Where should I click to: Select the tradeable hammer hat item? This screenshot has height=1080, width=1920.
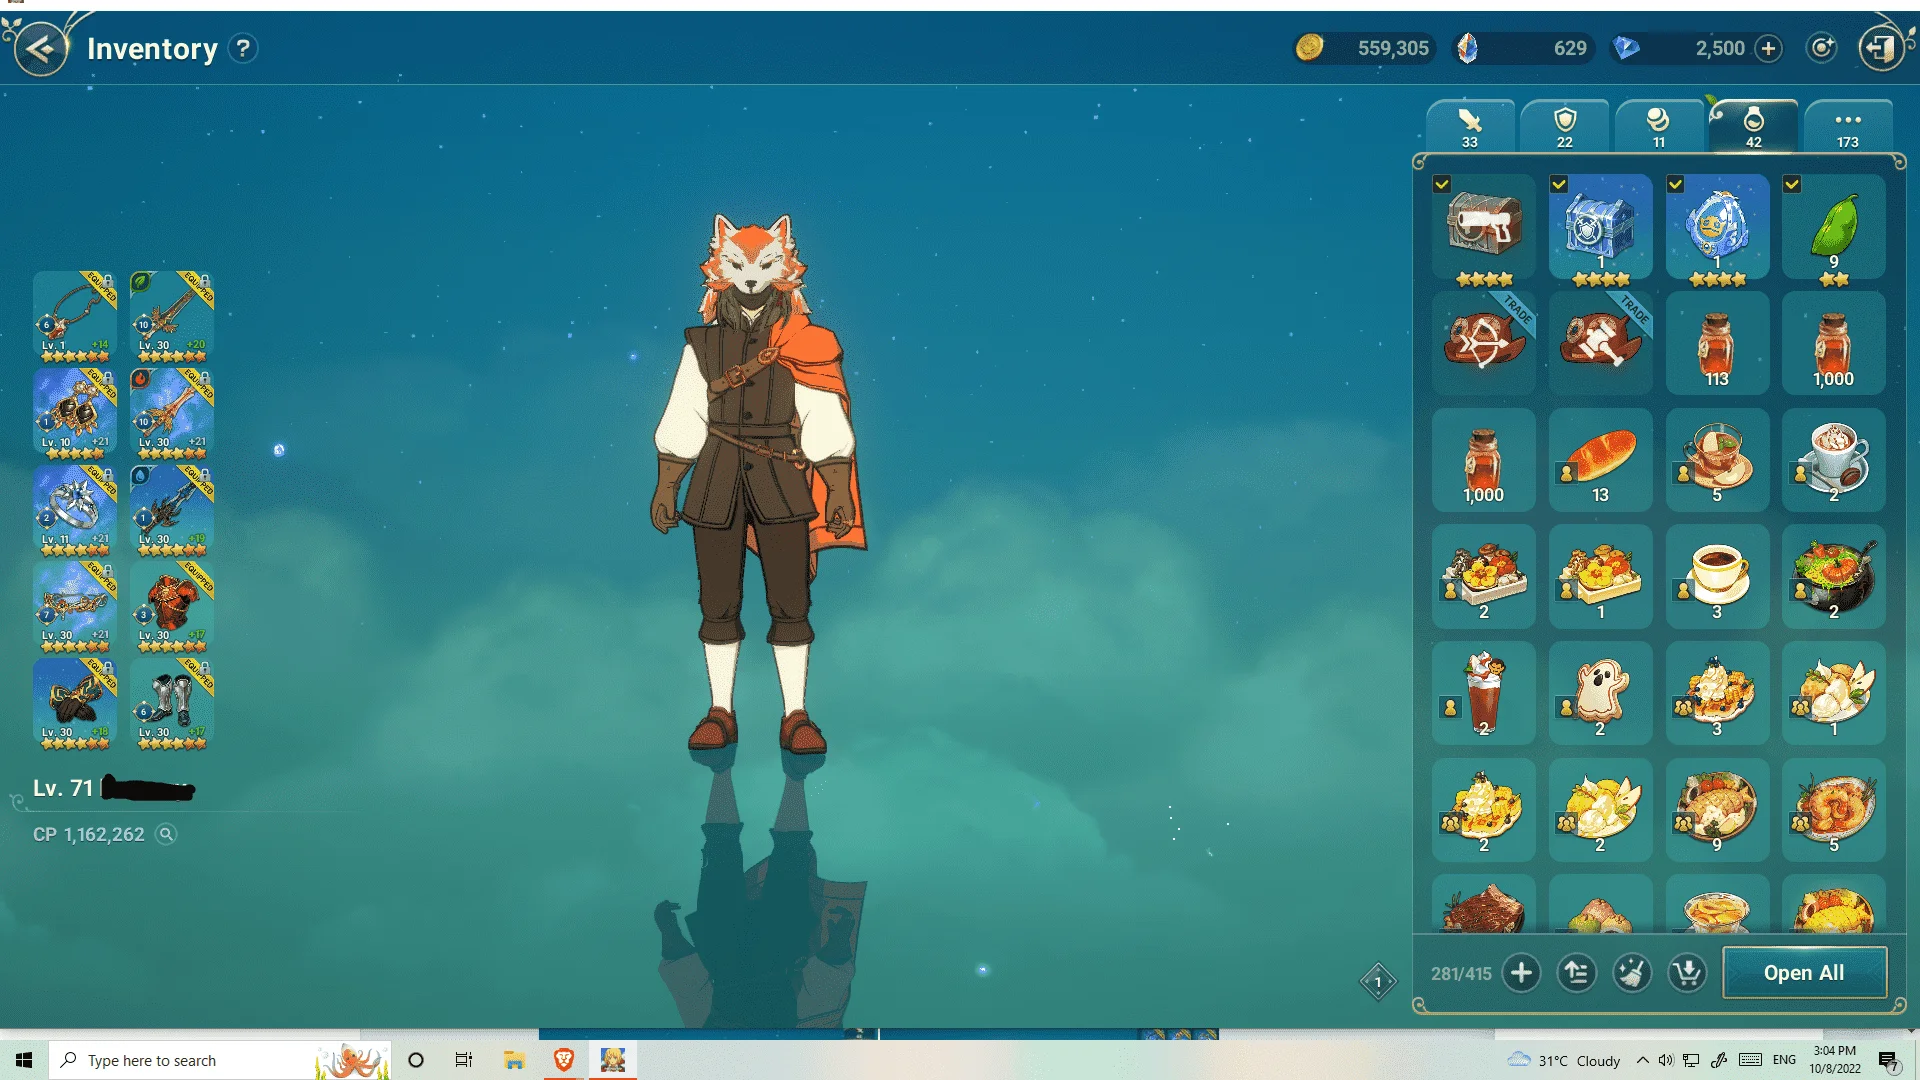point(1600,343)
